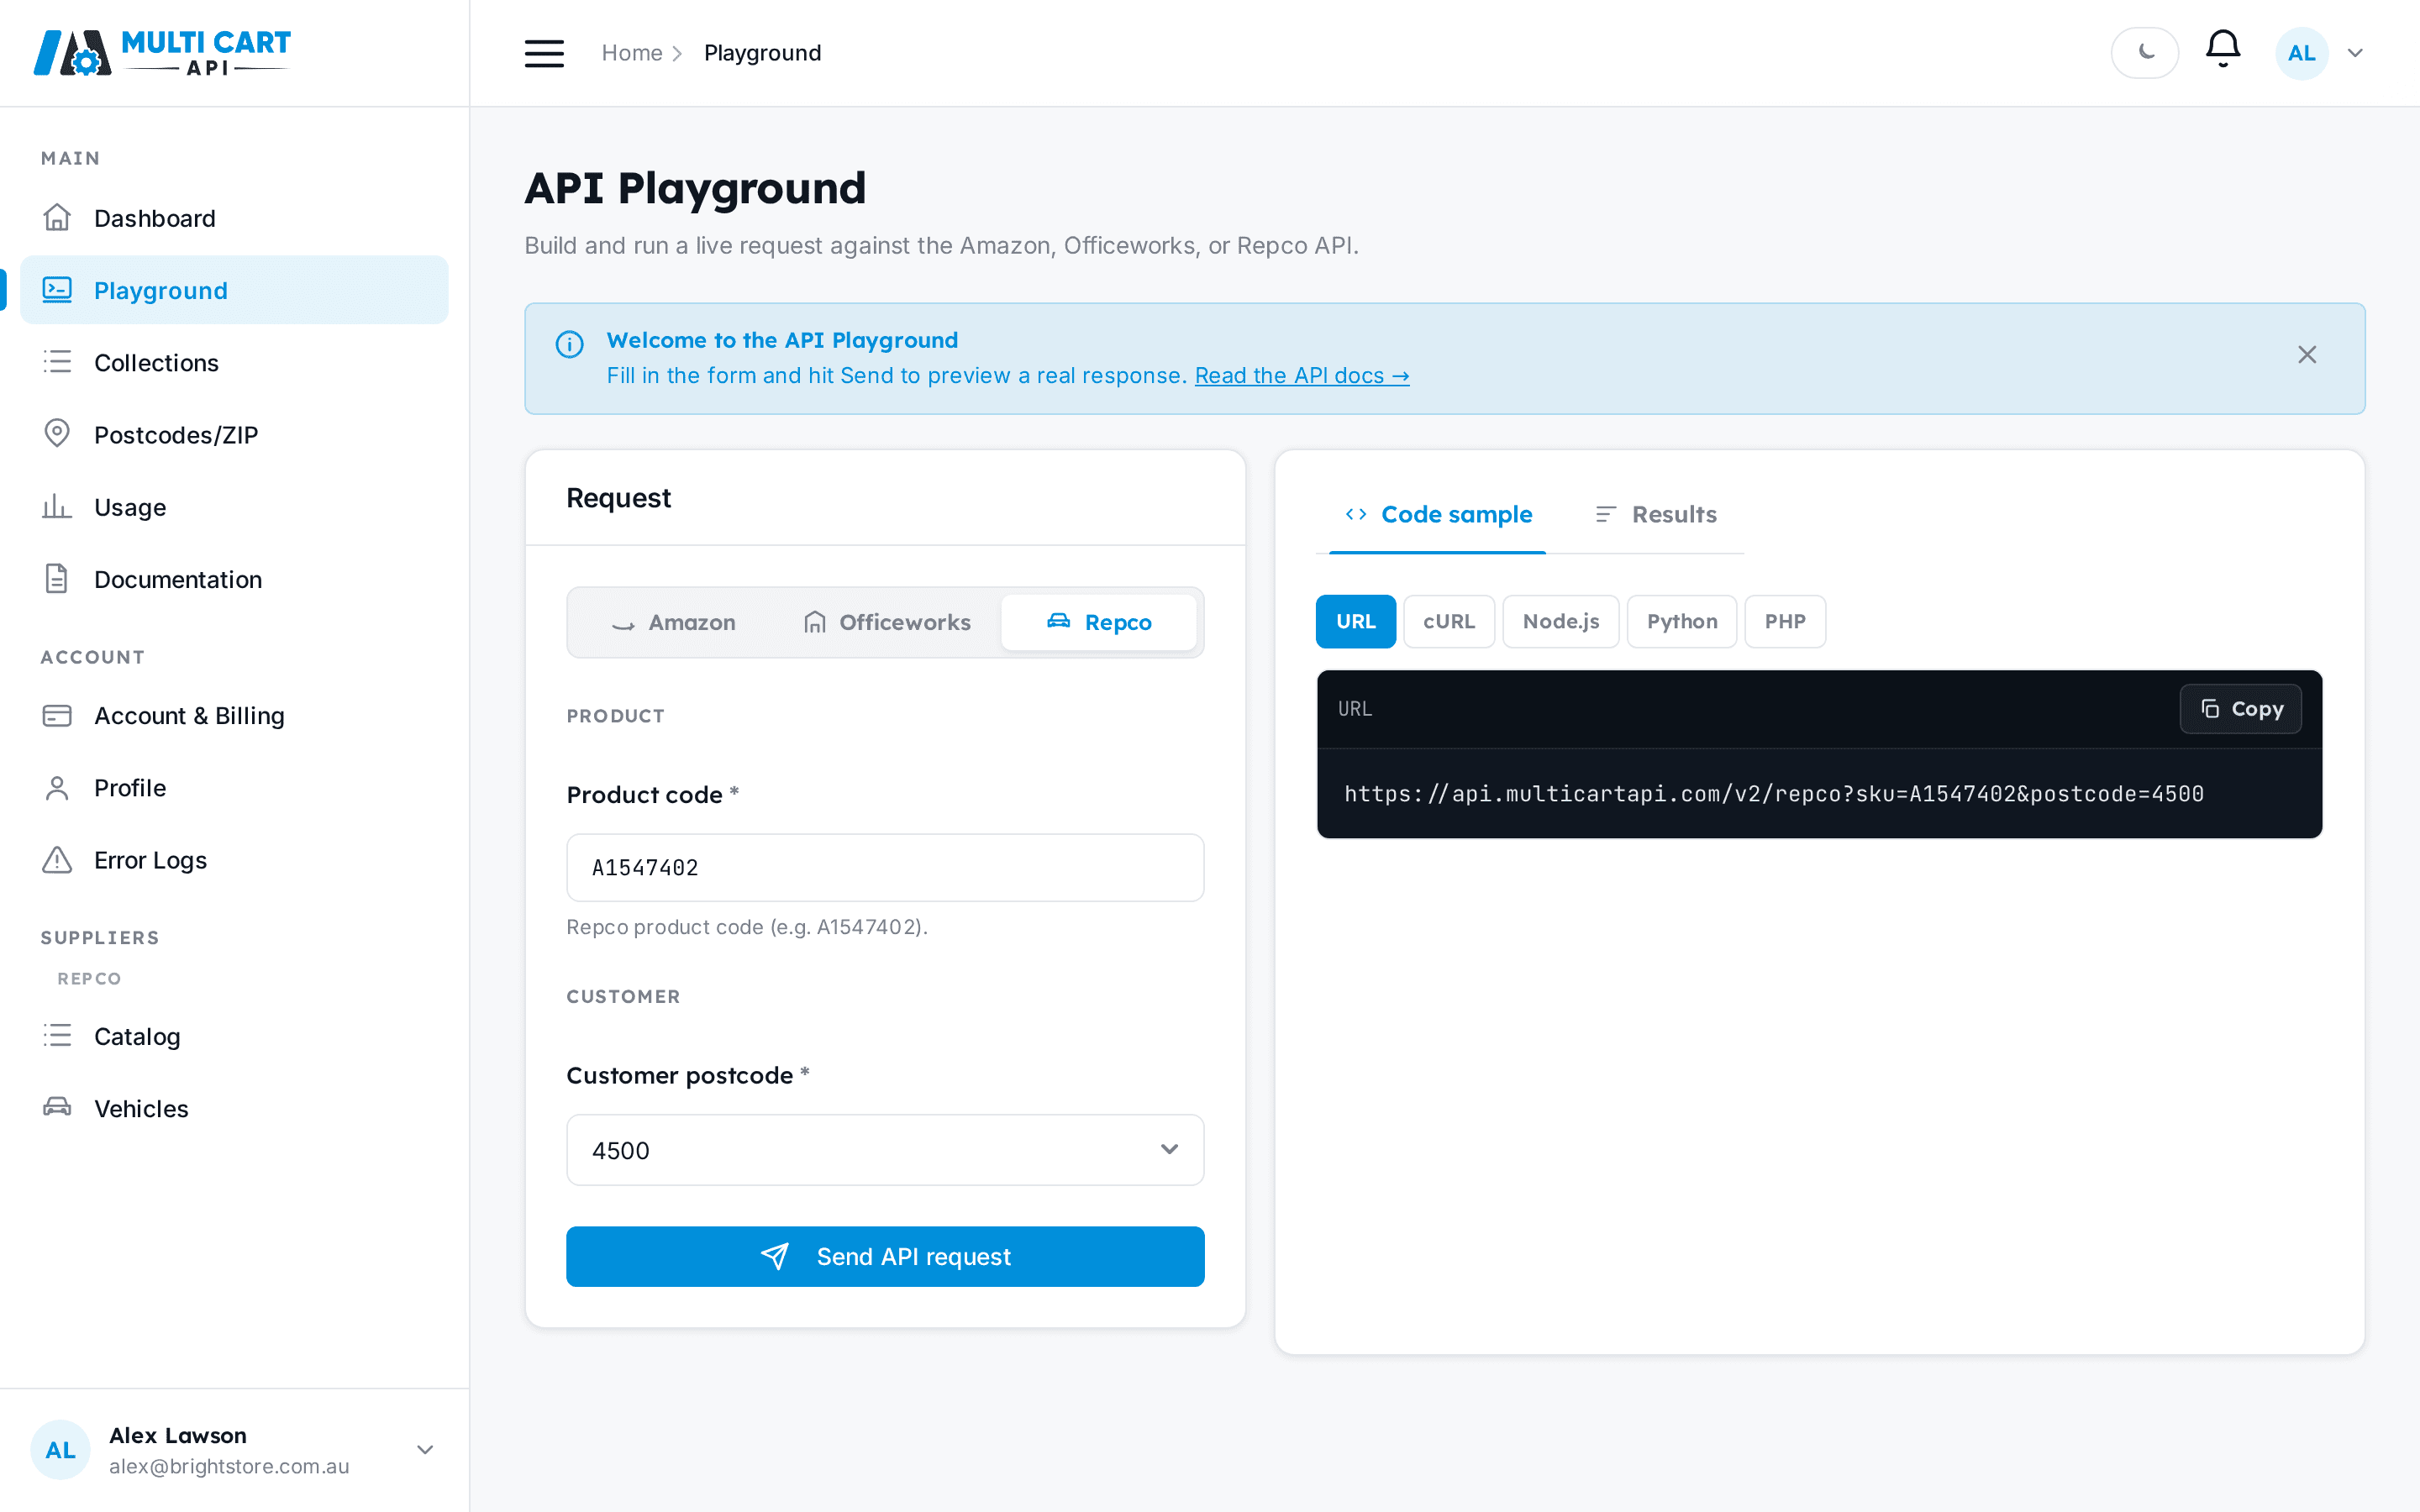Select the URL code format
This screenshot has width=2420, height=1512.
[1356, 621]
